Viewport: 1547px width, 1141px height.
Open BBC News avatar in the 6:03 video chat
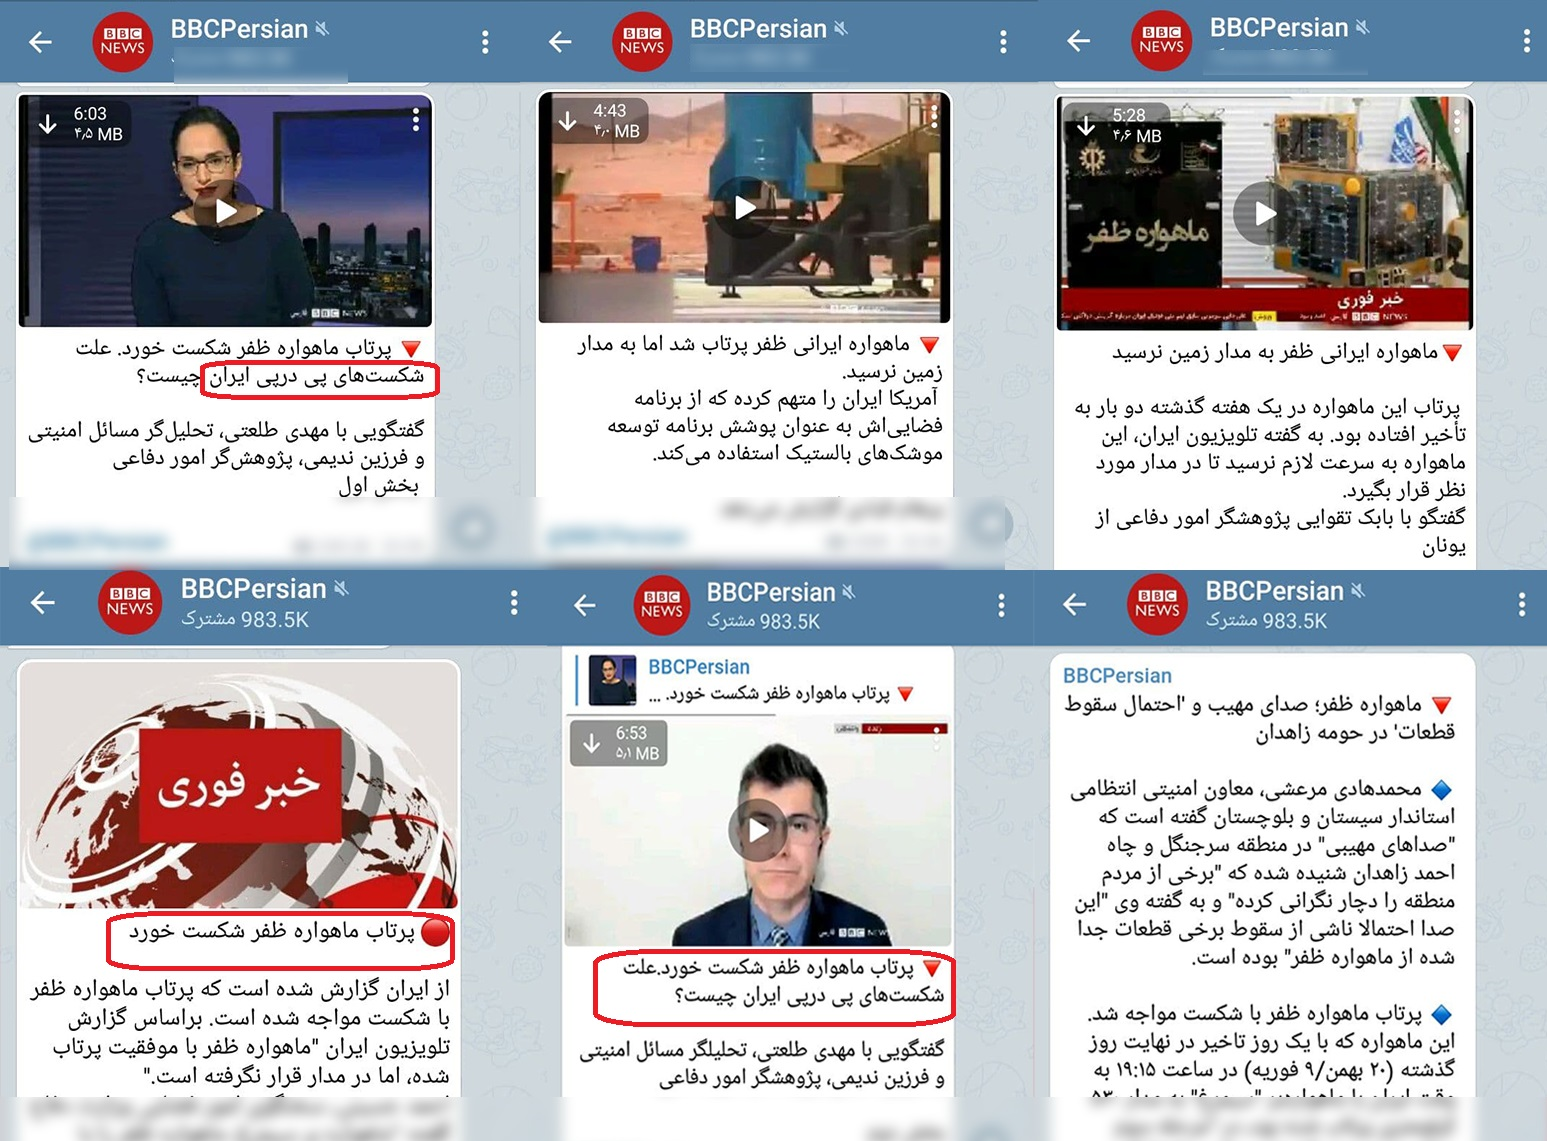click(x=122, y=42)
